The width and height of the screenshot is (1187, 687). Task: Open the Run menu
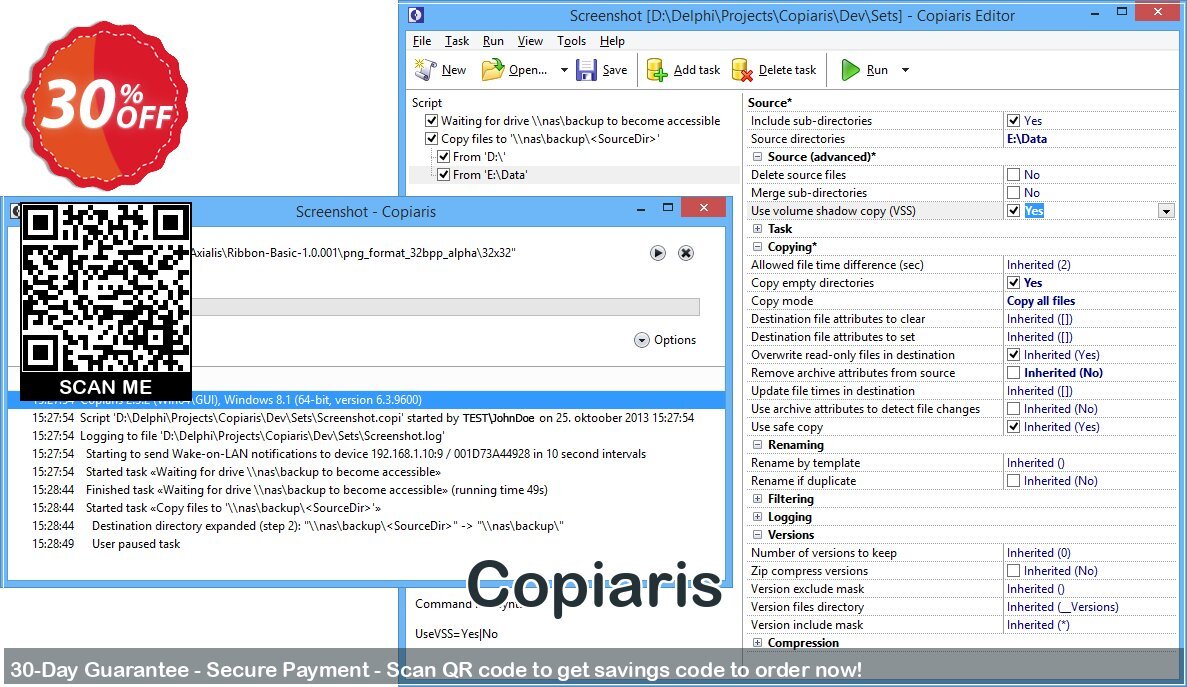(493, 41)
